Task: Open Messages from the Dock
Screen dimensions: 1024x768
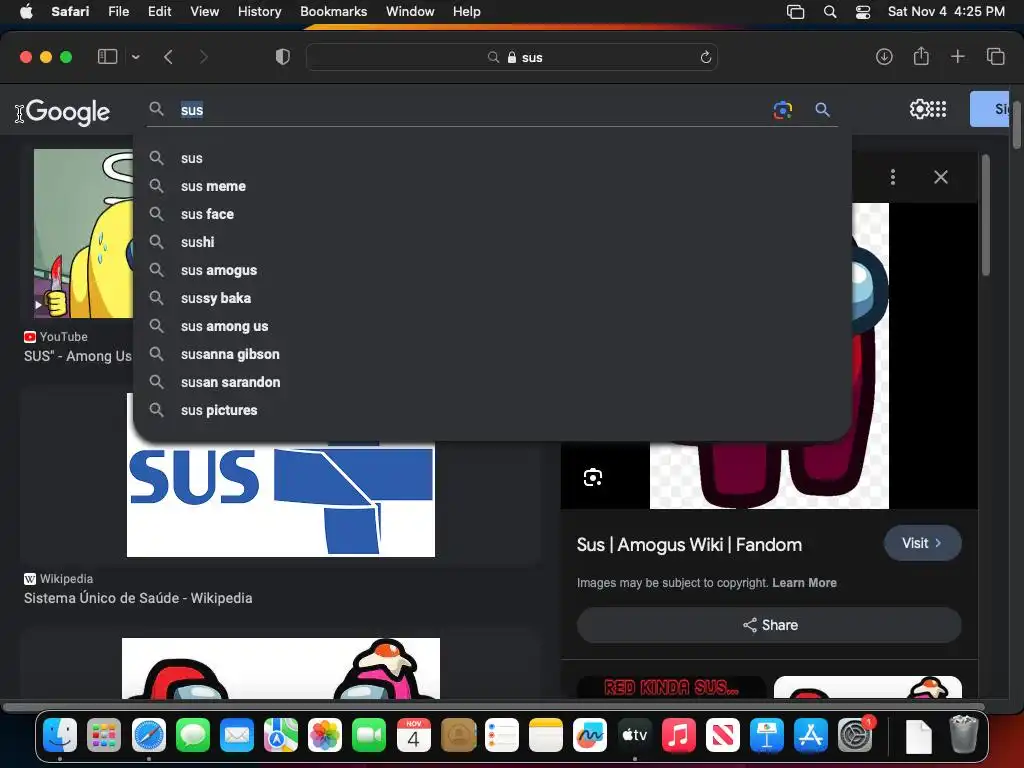Action: 193,735
